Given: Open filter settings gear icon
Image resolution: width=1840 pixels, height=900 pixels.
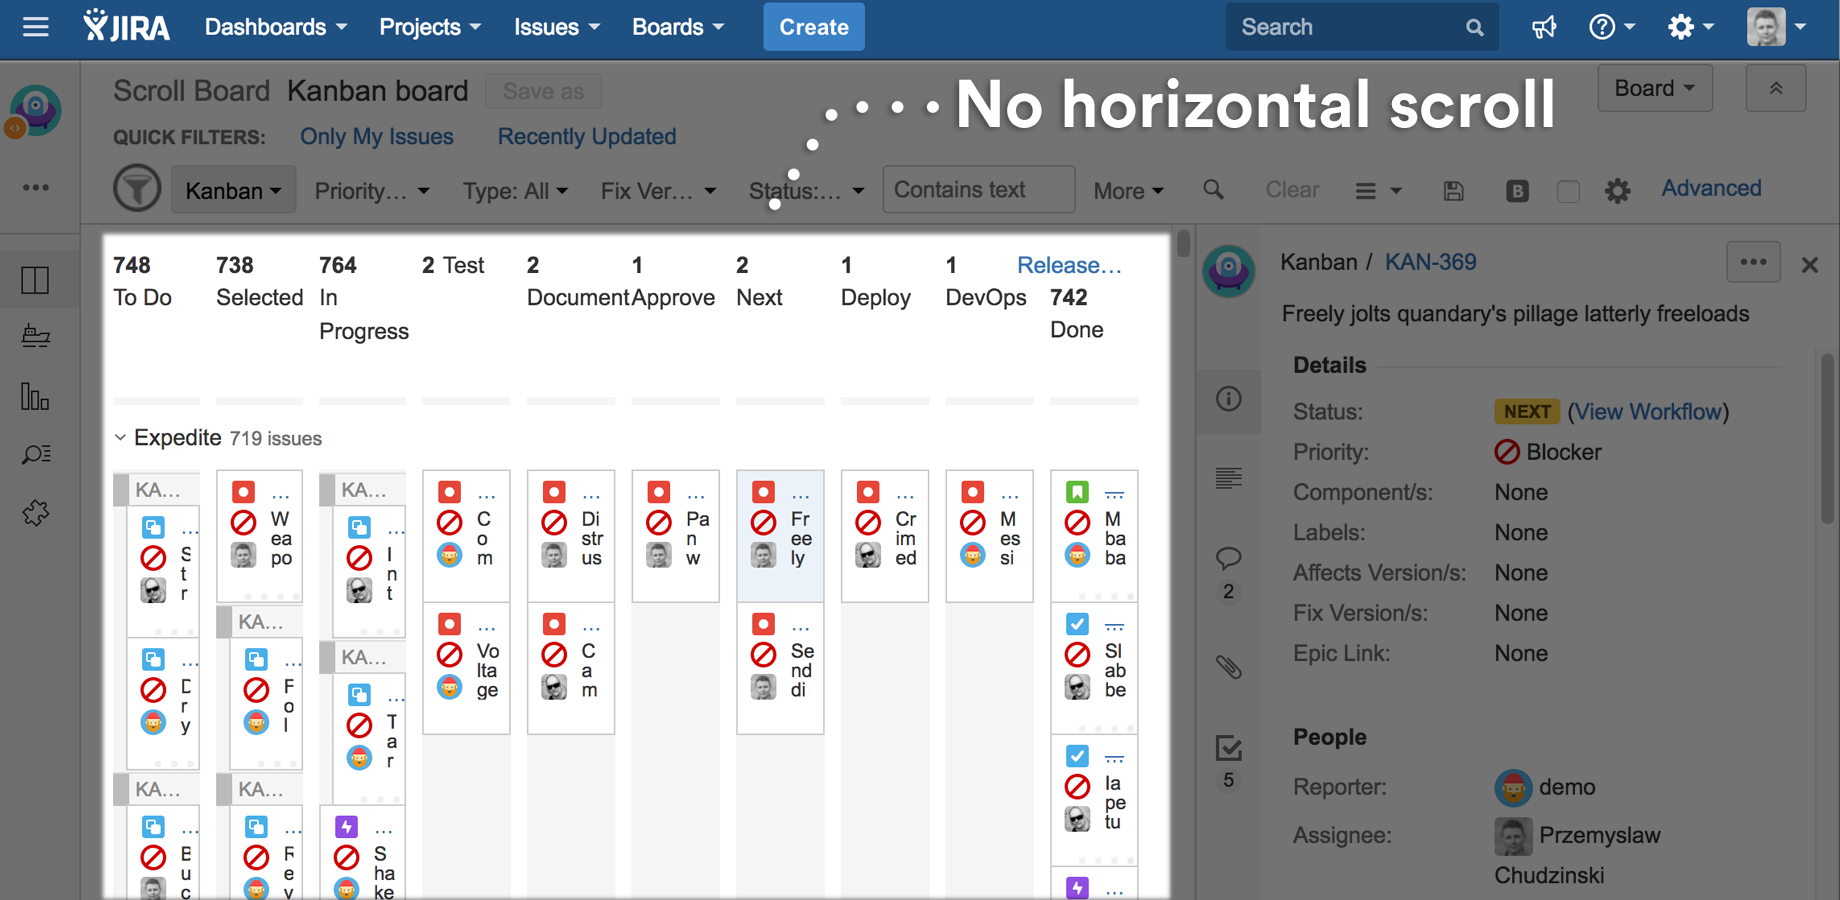Looking at the screenshot, I should (x=1617, y=190).
